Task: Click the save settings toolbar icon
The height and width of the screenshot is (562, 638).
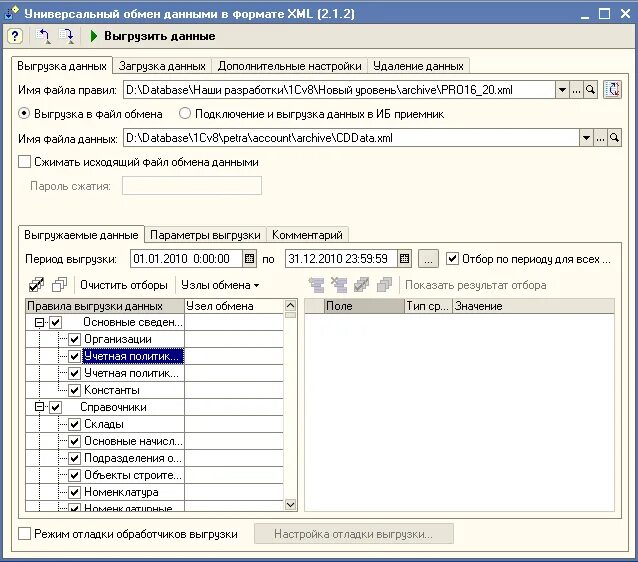Action: pyautogui.click(x=66, y=36)
